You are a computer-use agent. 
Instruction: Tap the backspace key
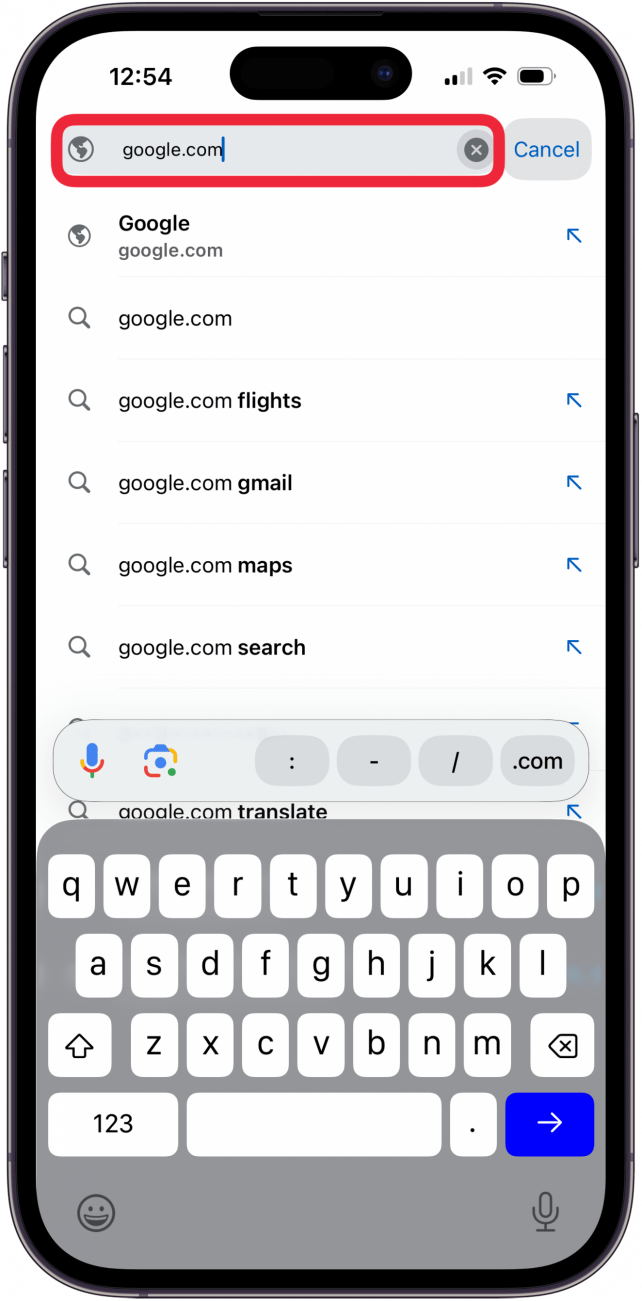[x=562, y=1045]
